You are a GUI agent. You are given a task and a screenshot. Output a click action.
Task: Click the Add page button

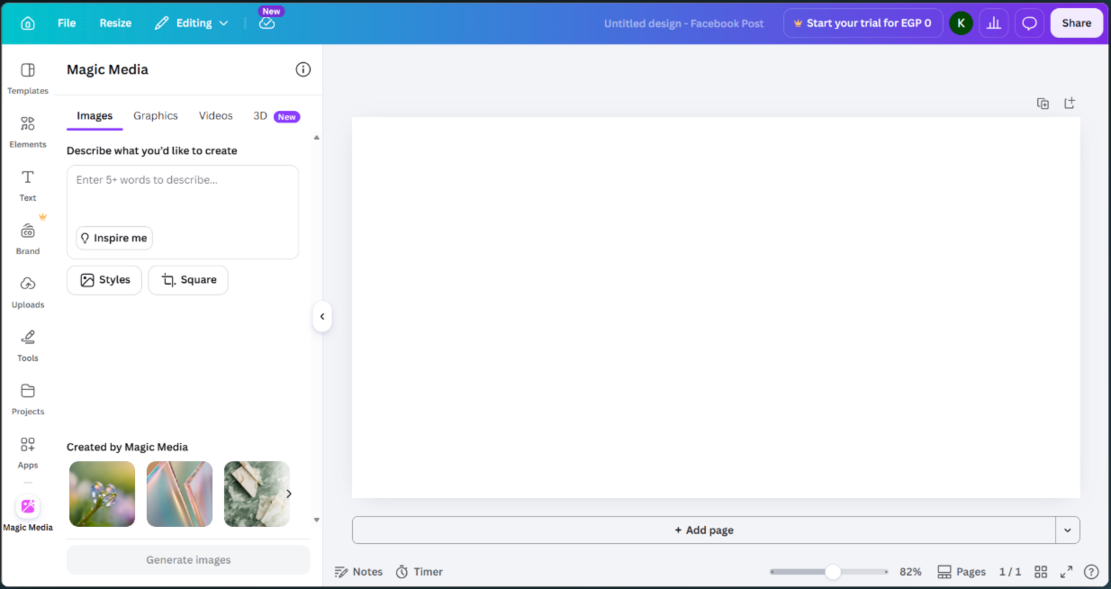tap(704, 530)
